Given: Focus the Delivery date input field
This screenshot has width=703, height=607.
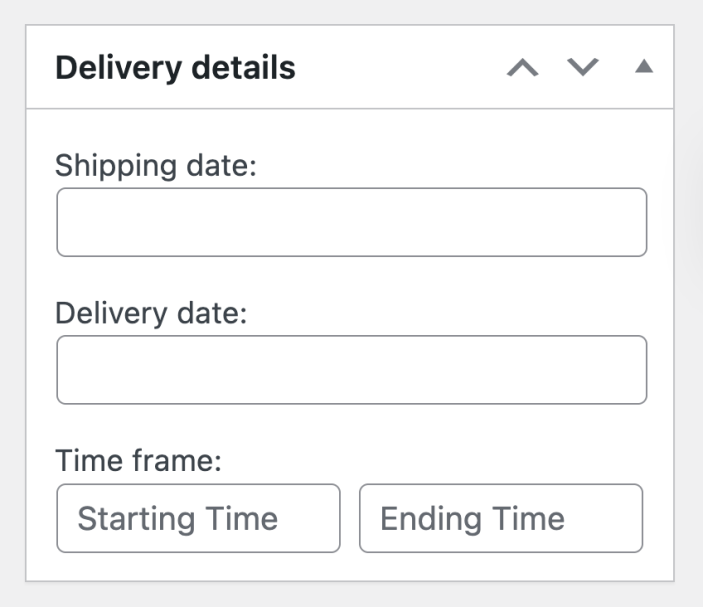Looking at the screenshot, I should pyautogui.click(x=351, y=370).
